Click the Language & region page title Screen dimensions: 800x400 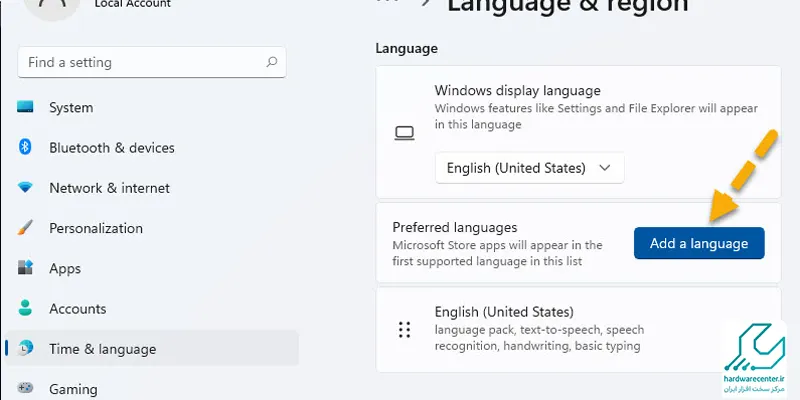pyautogui.click(x=568, y=5)
